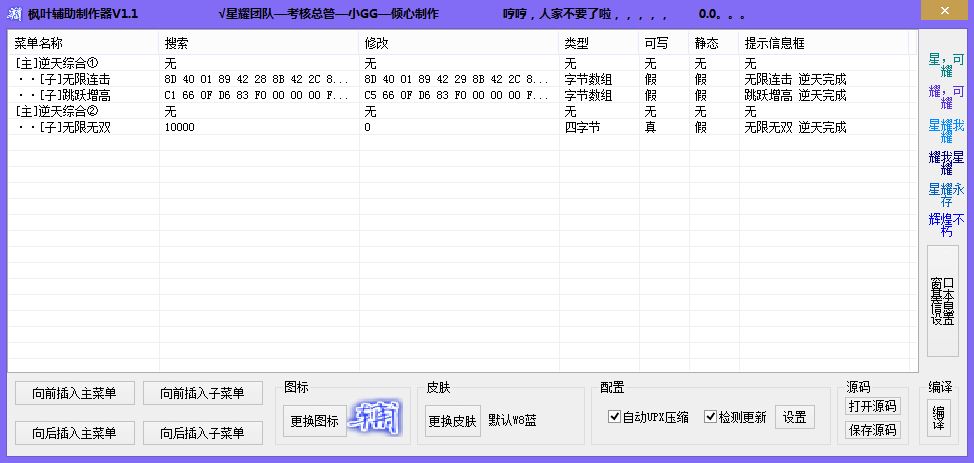Open icon chooser via 更换图标
Viewport: 974px width, 463px height.
coord(314,421)
